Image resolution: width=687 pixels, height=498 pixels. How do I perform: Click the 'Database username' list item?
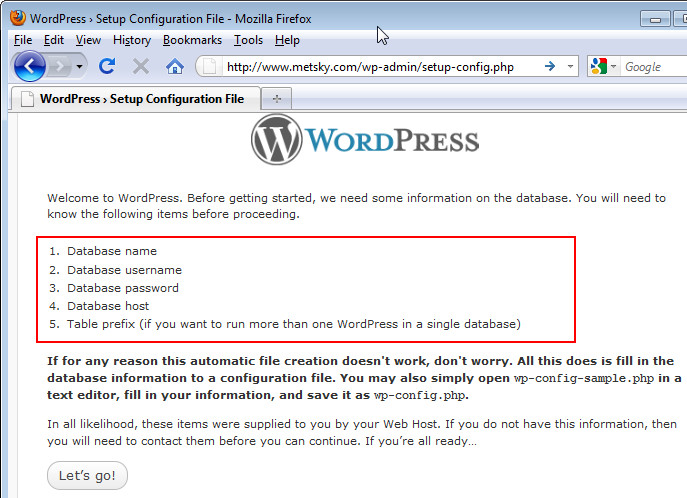point(124,270)
